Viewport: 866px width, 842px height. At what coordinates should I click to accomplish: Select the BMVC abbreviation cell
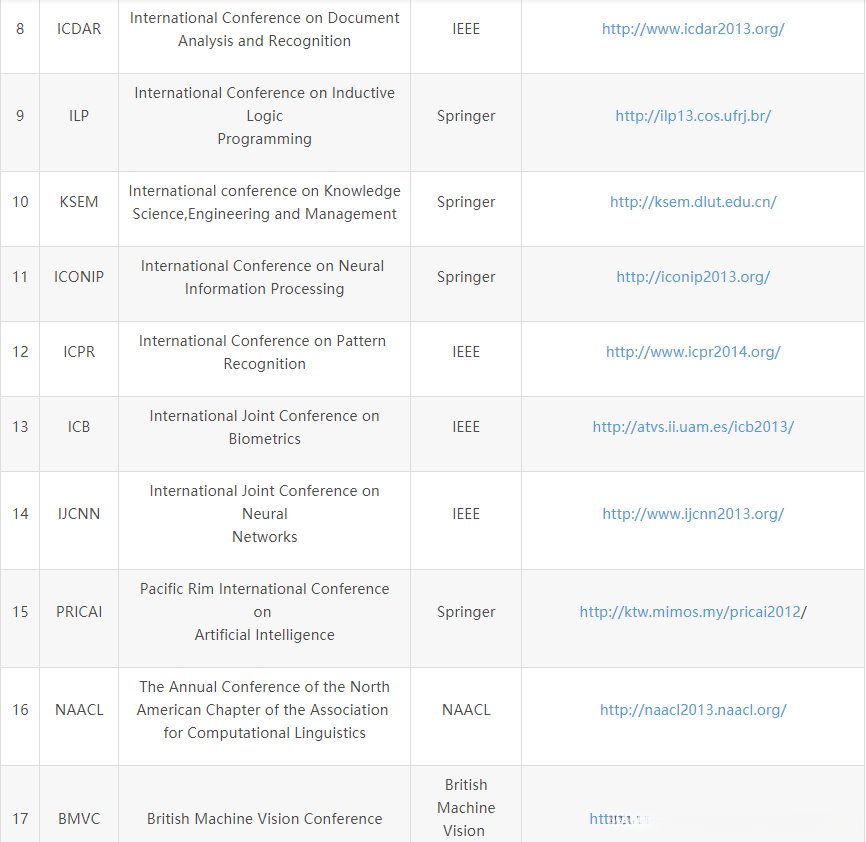(x=79, y=819)
